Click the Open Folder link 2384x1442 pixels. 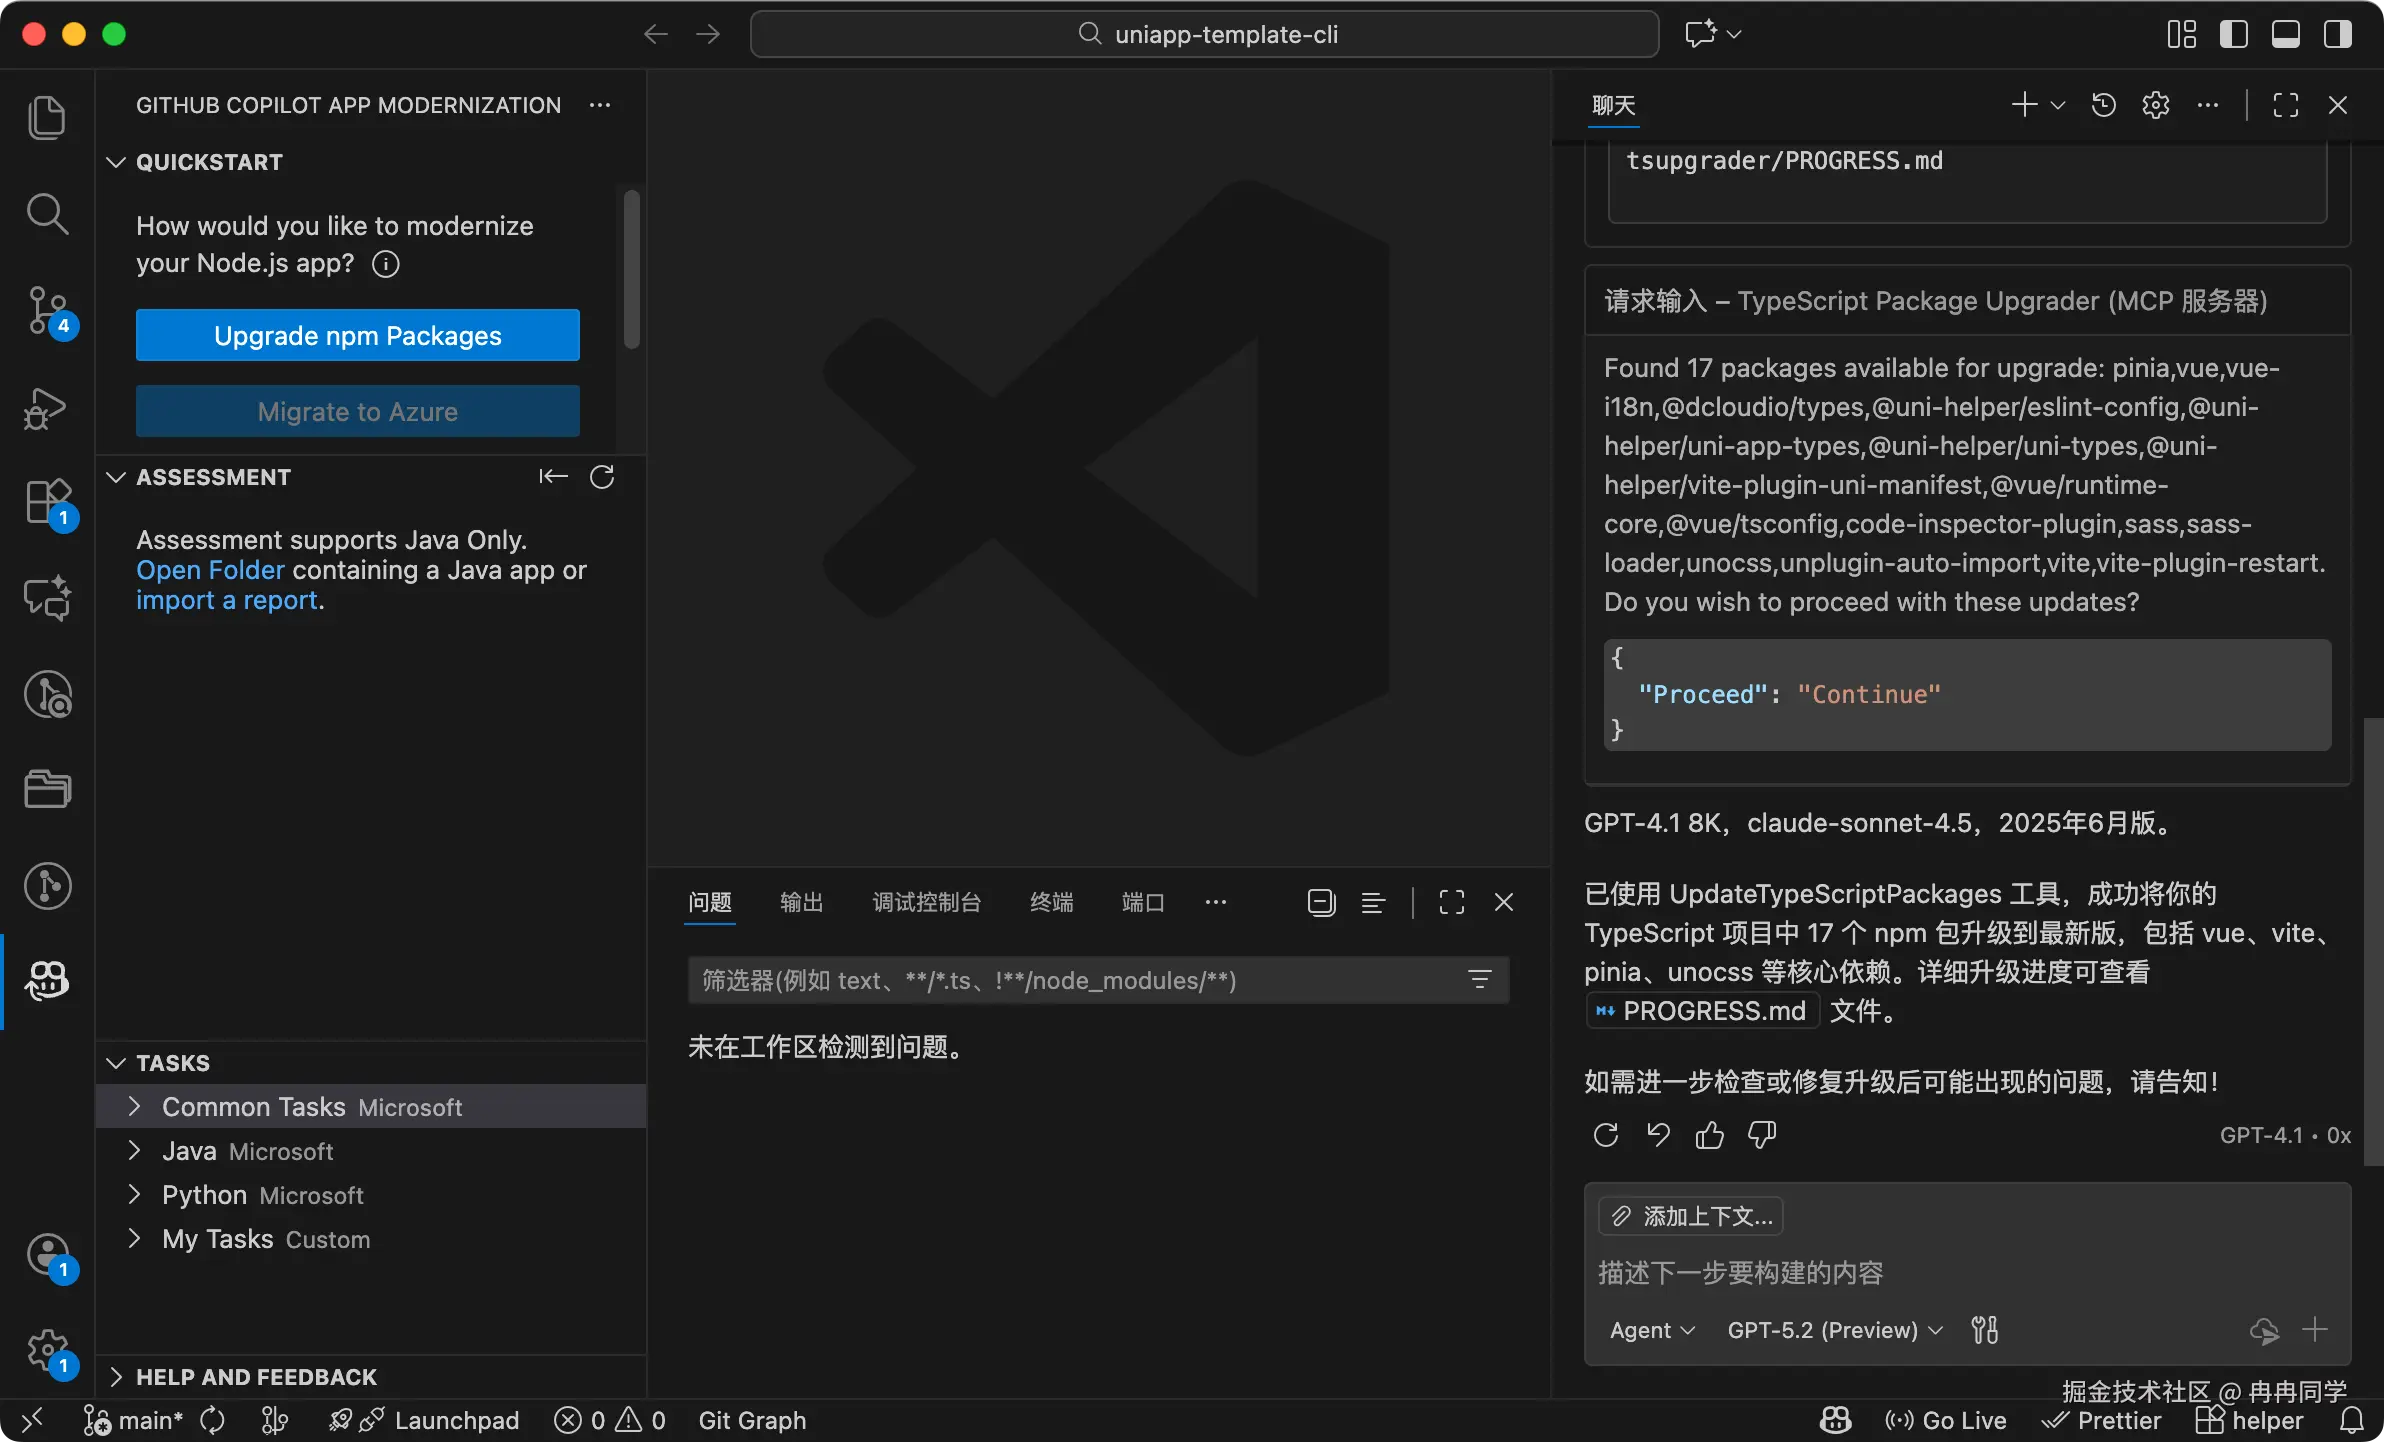tap(210, 570)
